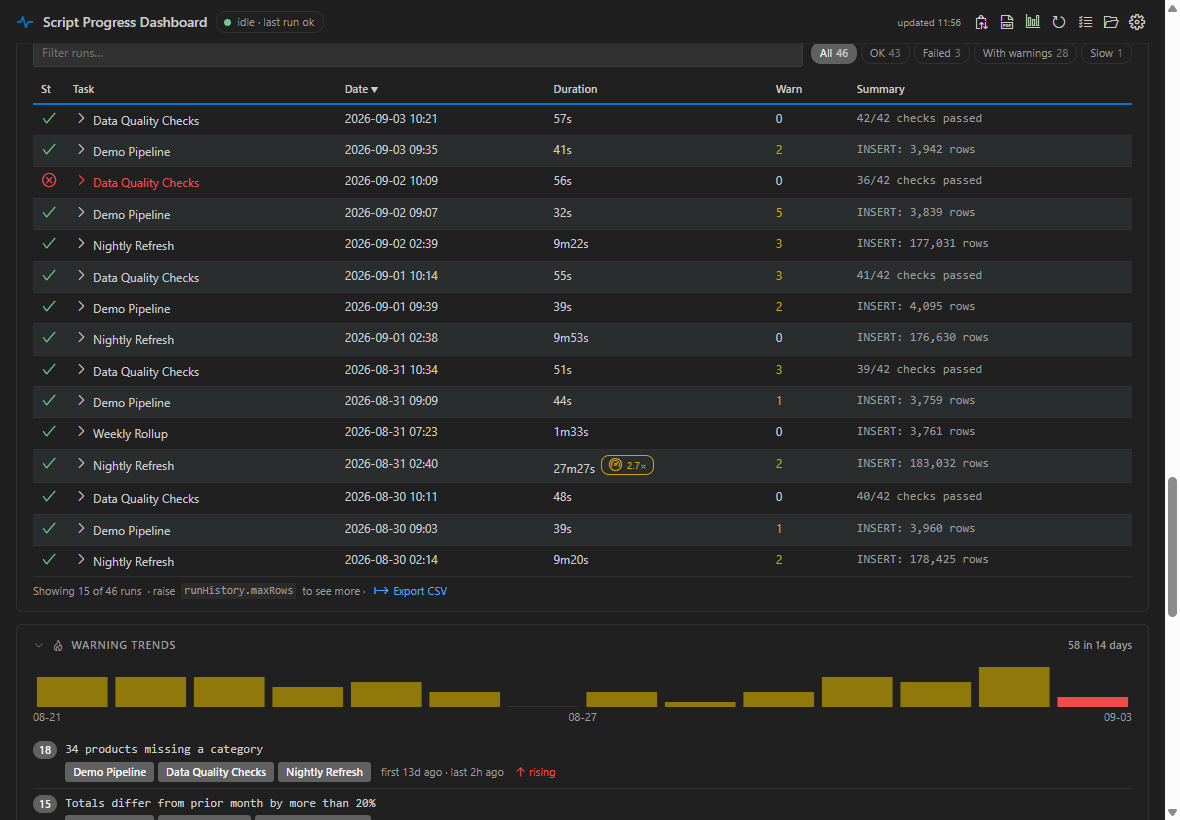Click the 'INSERT: 183,032 rows' summary

(x=923, y=463)
